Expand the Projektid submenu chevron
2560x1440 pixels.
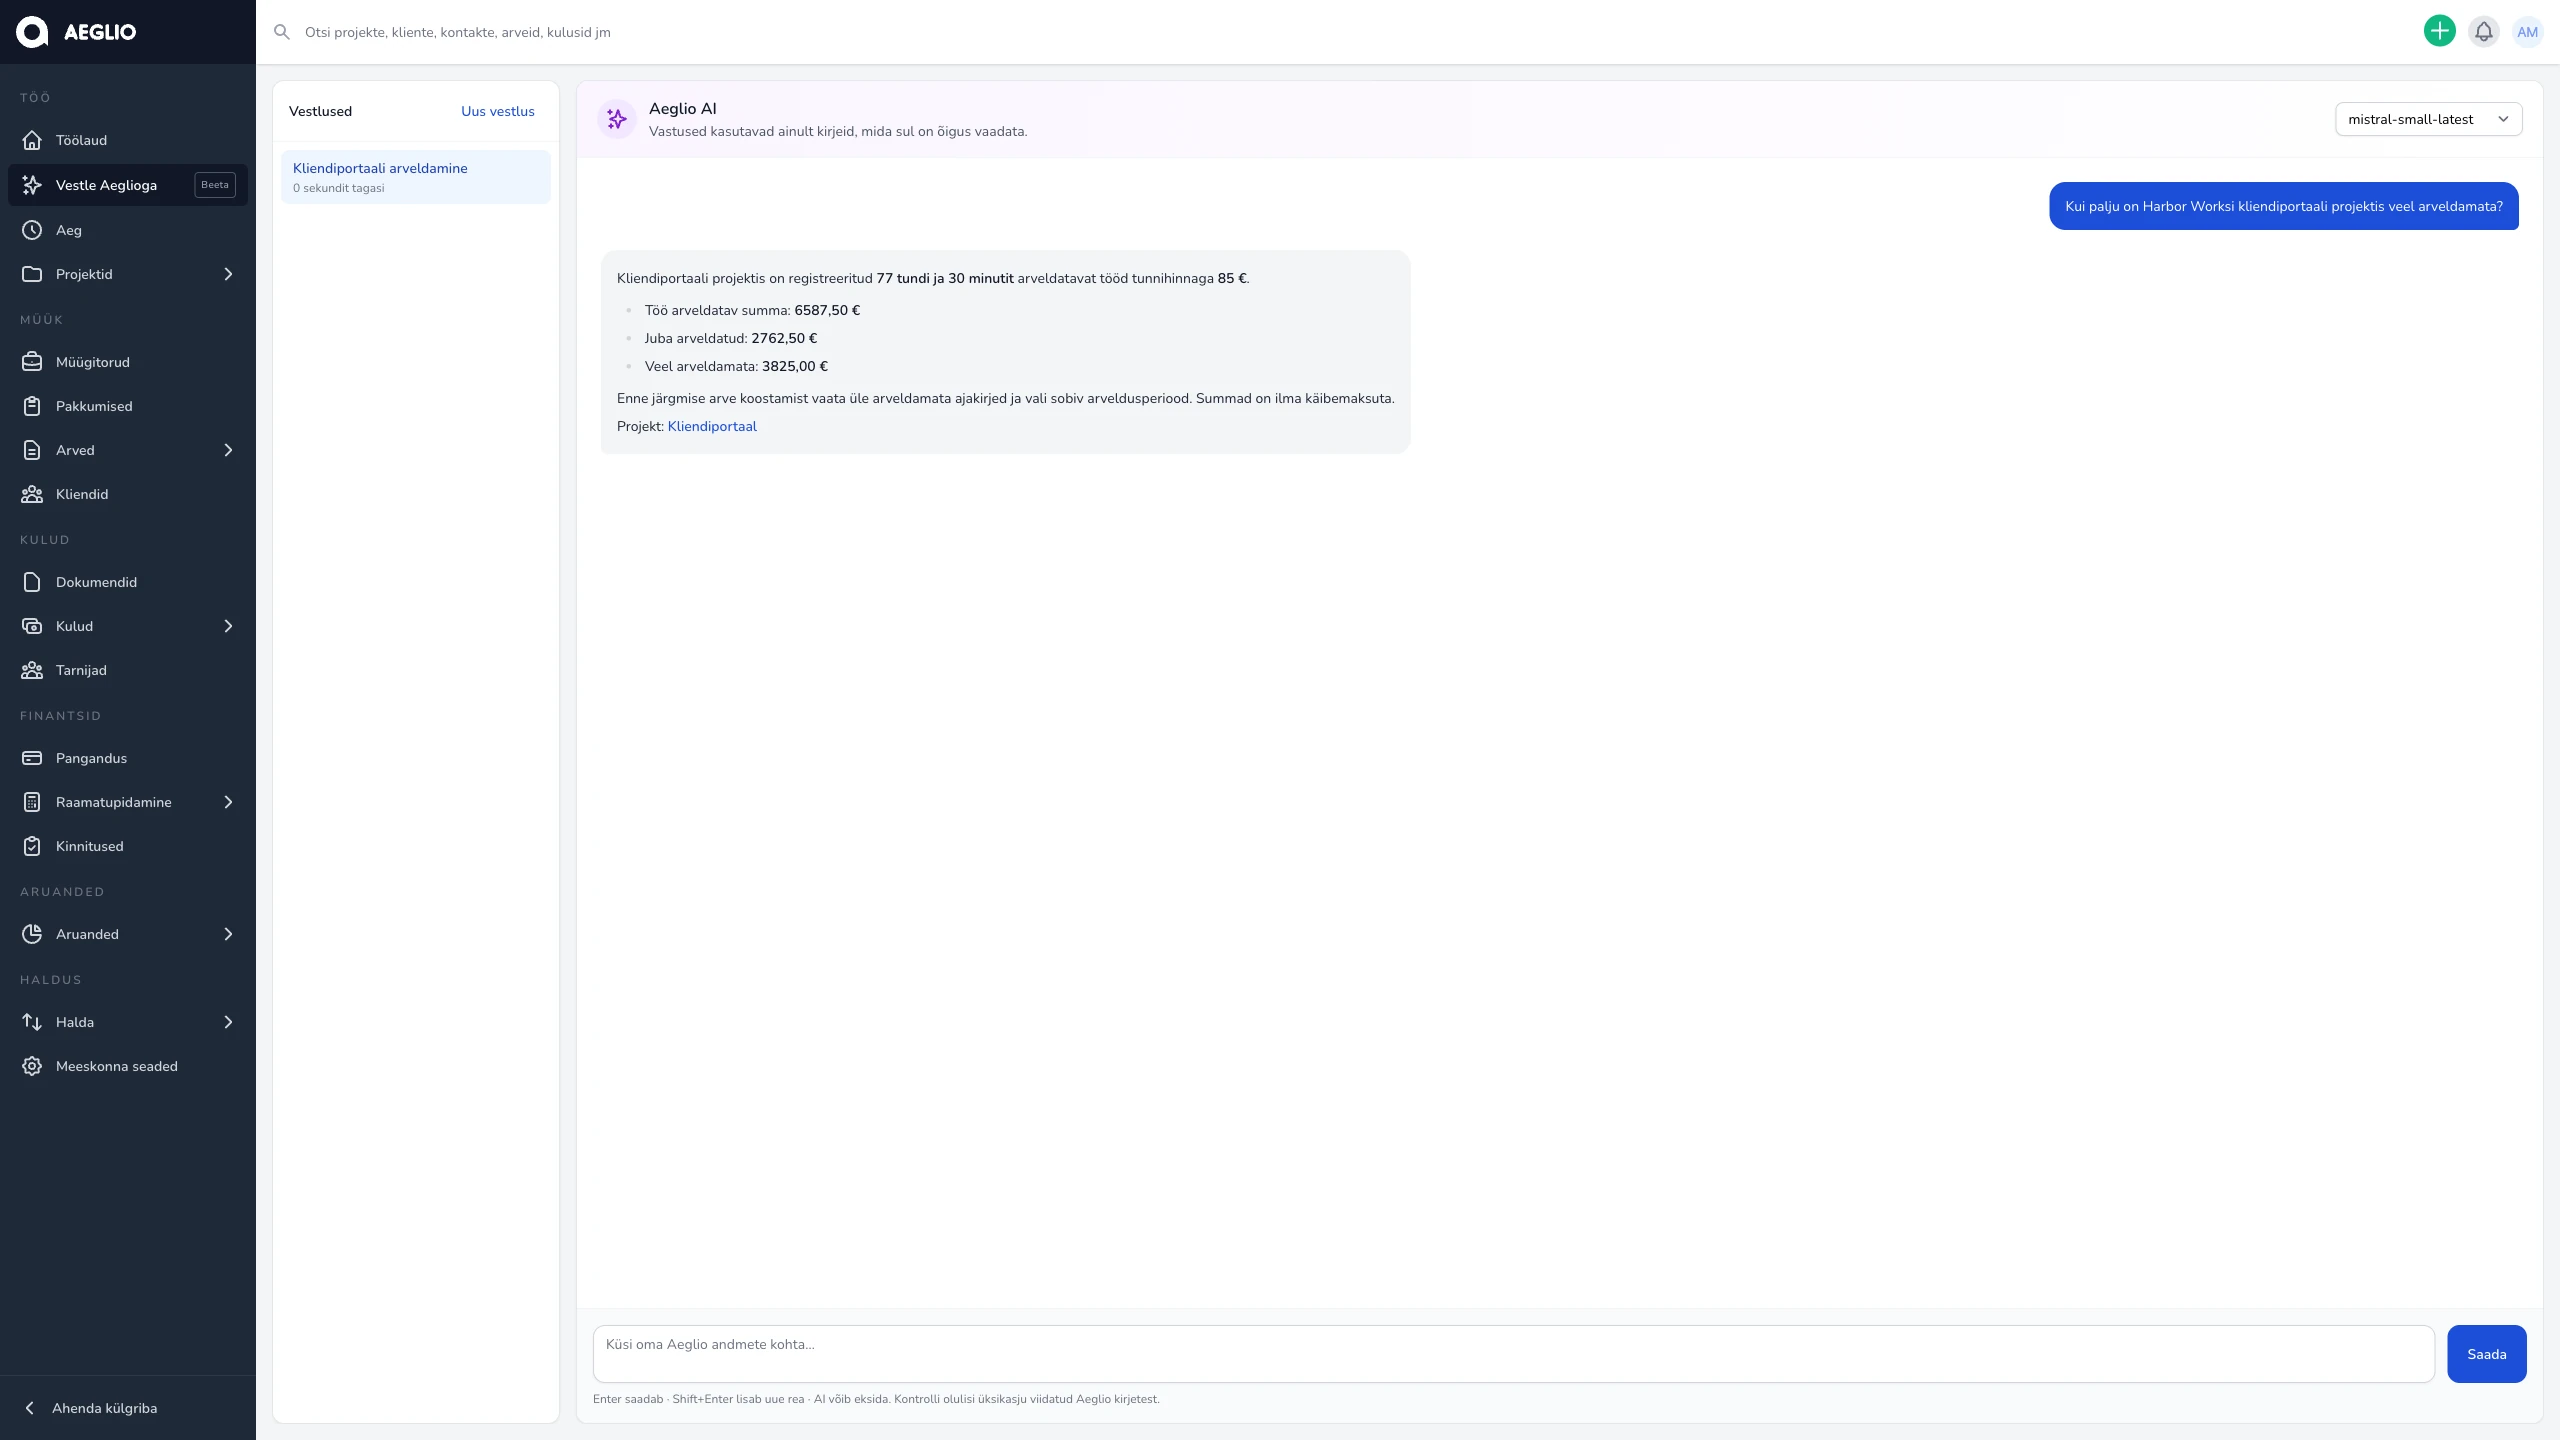pyautogui.click(x=228, y=274)
